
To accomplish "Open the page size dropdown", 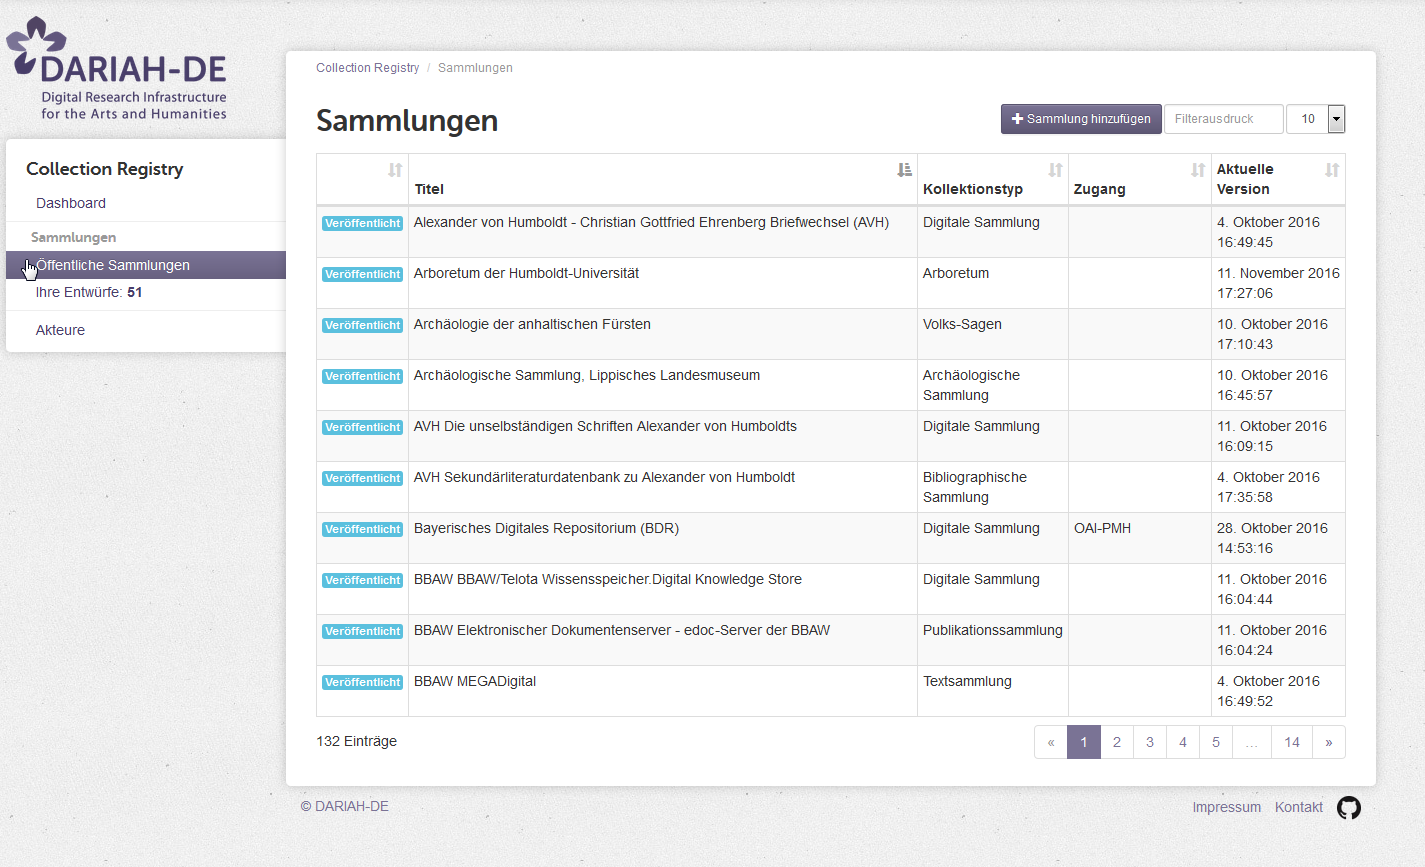I will 1335,119.
